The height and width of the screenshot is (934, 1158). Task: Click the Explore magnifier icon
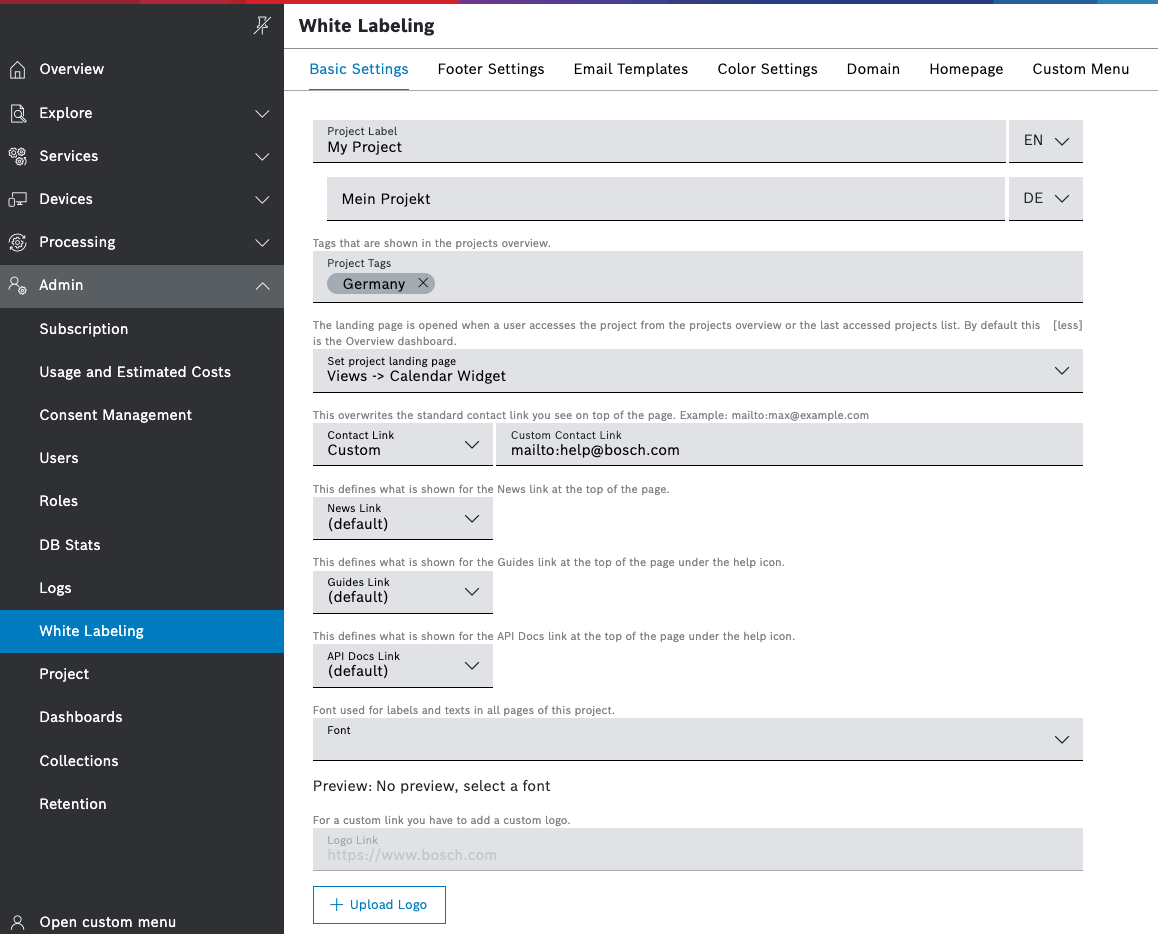(x=17, y=113)
